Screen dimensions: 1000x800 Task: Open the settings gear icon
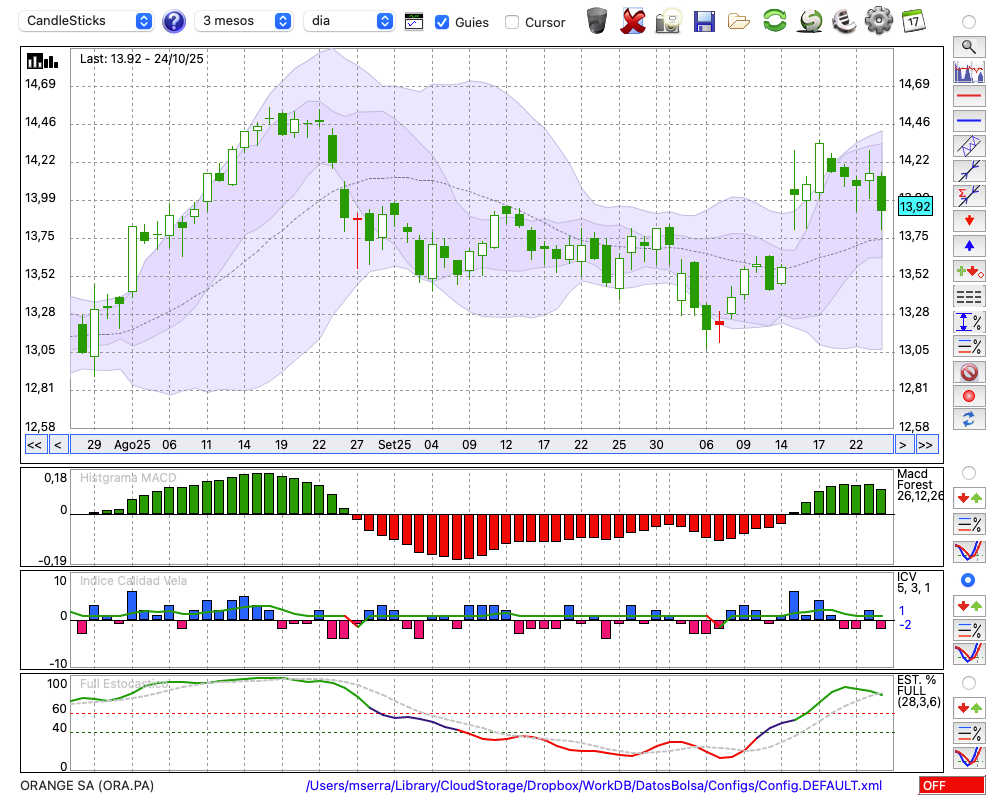tap(878, 20)
